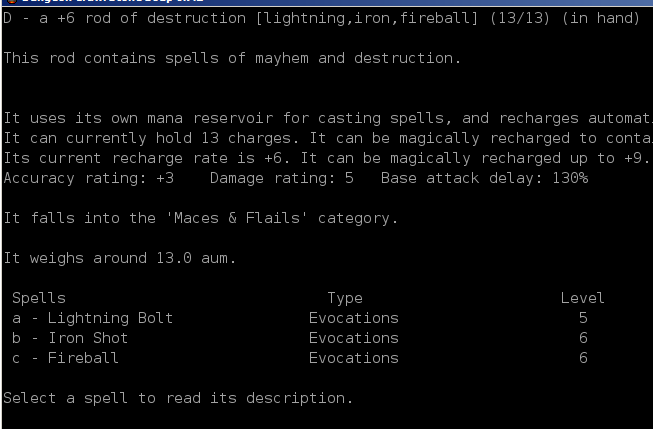Select the Lightning Bolt spell entry

coord(92,318)
